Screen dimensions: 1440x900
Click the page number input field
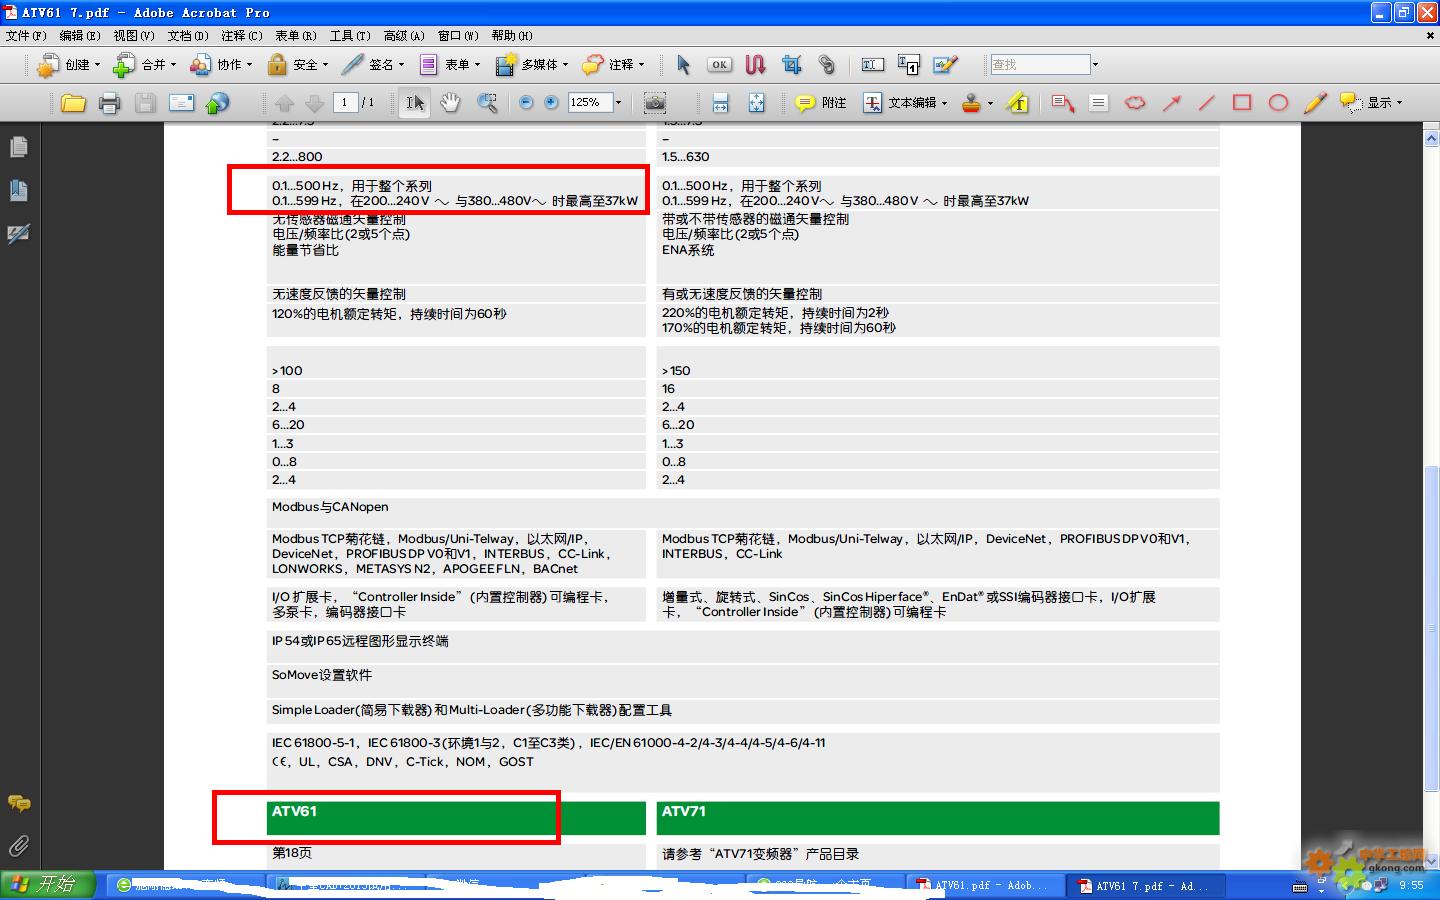(345, 102)
